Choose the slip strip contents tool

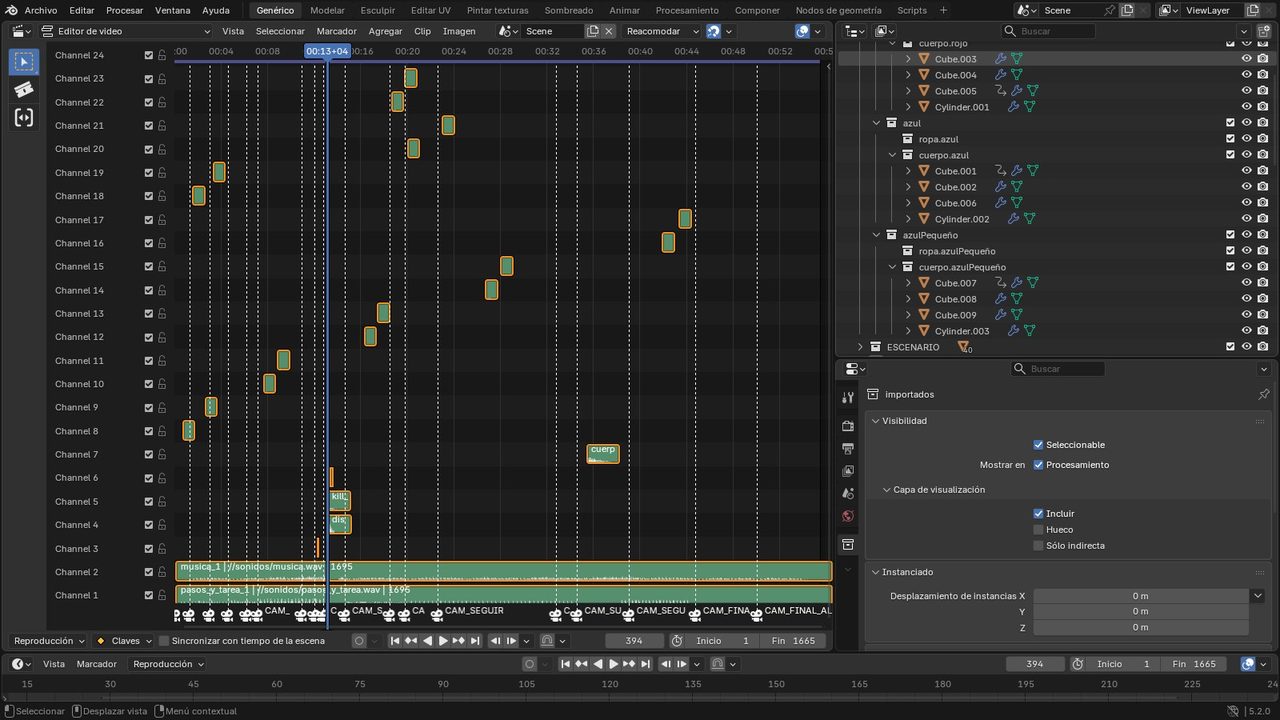click(24, 118)
